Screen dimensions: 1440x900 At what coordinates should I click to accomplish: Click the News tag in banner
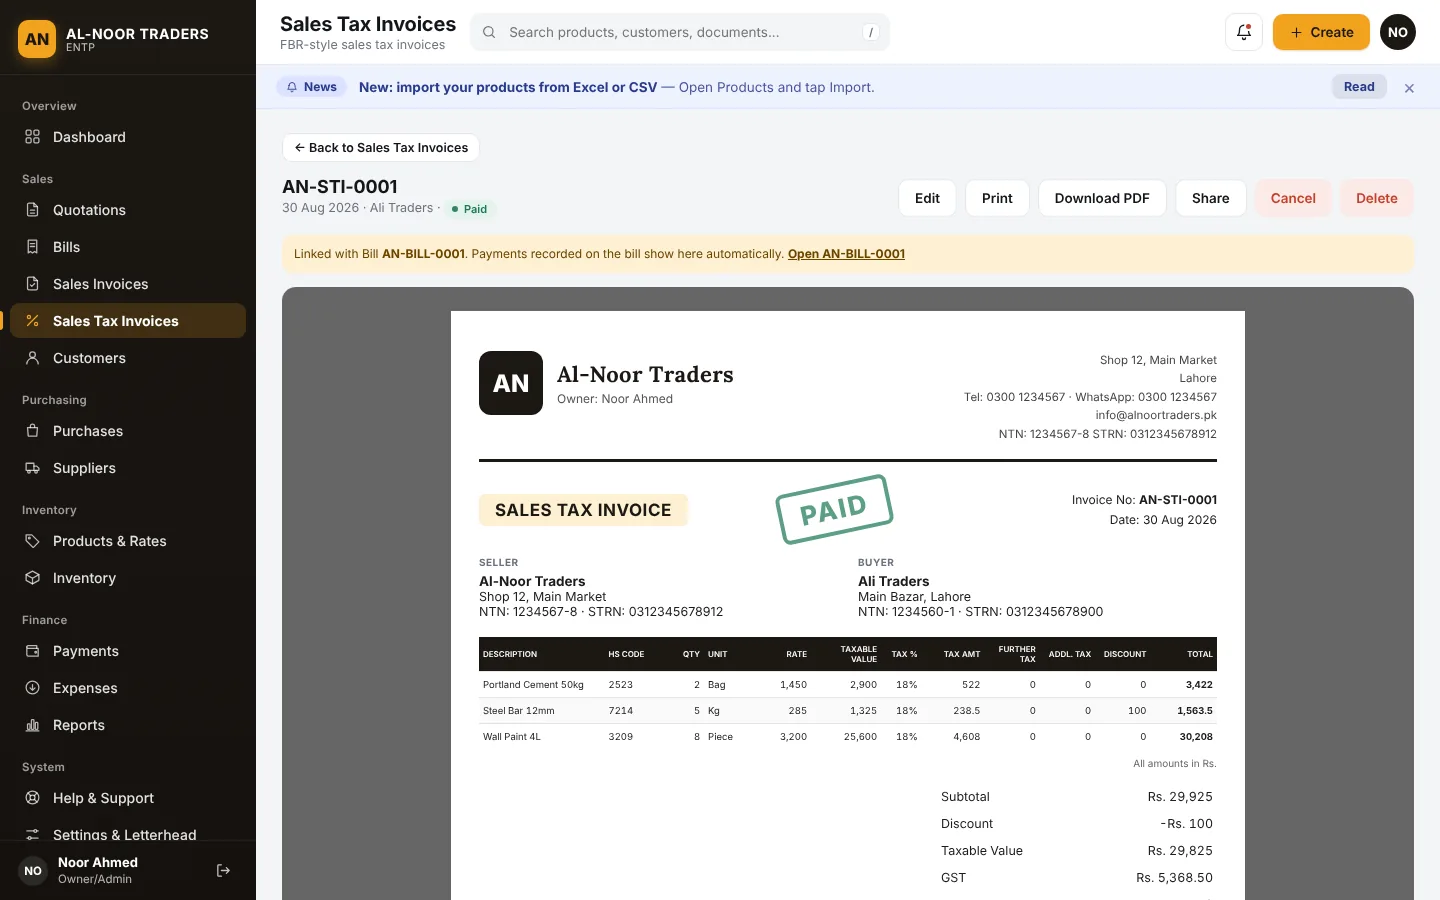311,87
